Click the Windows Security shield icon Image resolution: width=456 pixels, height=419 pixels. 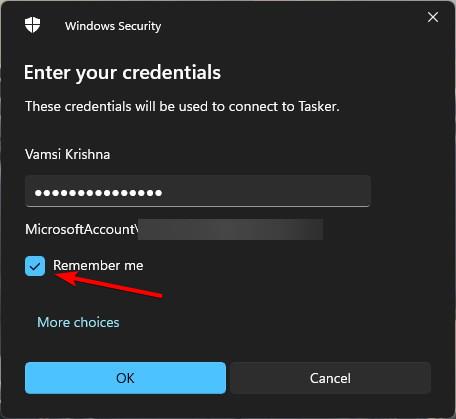tap(32, 25)
